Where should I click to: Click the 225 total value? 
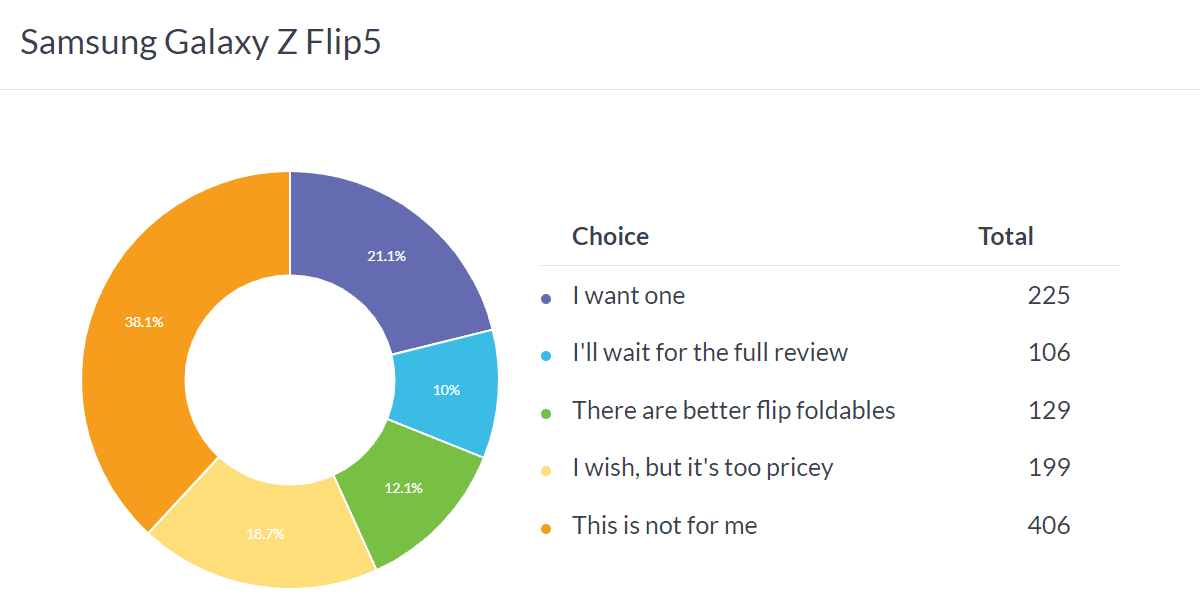click(1048, 296)
